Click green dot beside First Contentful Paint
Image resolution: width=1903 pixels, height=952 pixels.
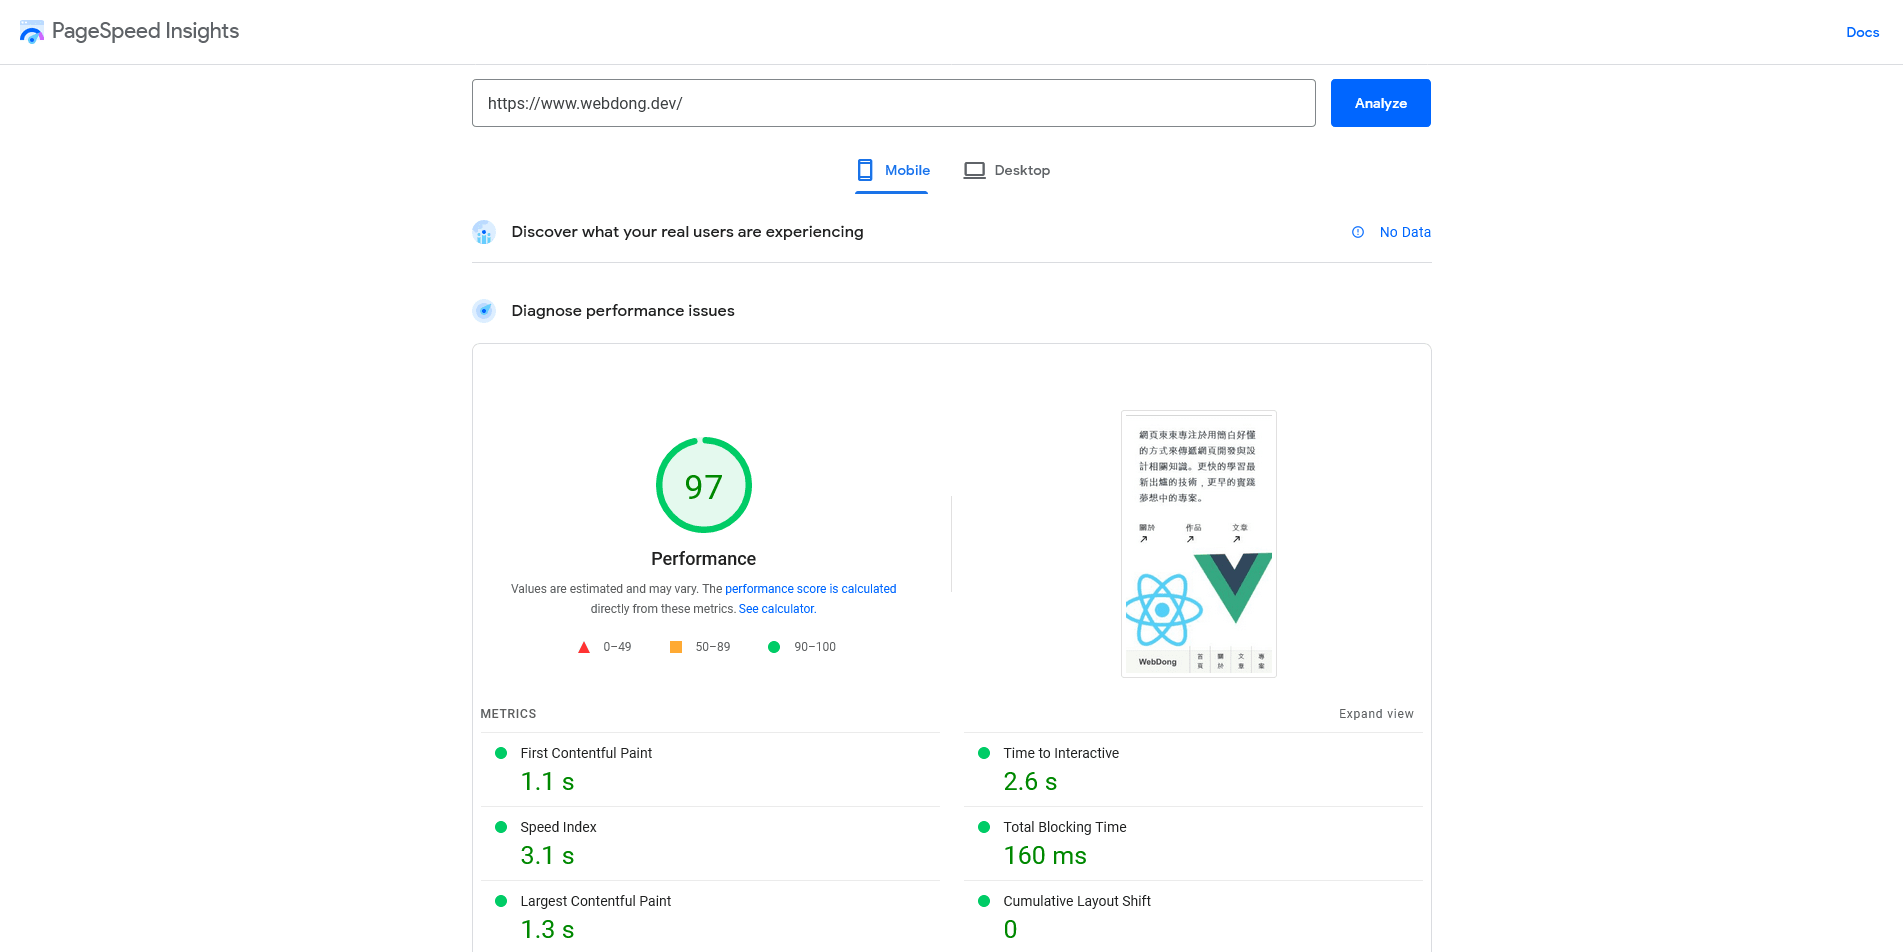point(501,753)
